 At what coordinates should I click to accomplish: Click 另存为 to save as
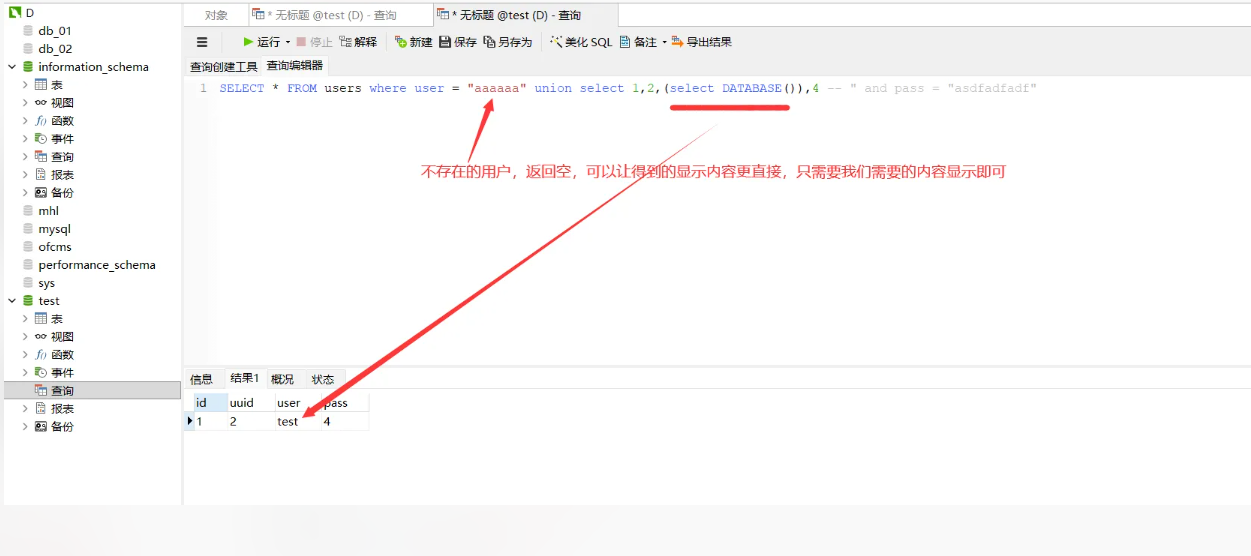(x=507, y=42)
